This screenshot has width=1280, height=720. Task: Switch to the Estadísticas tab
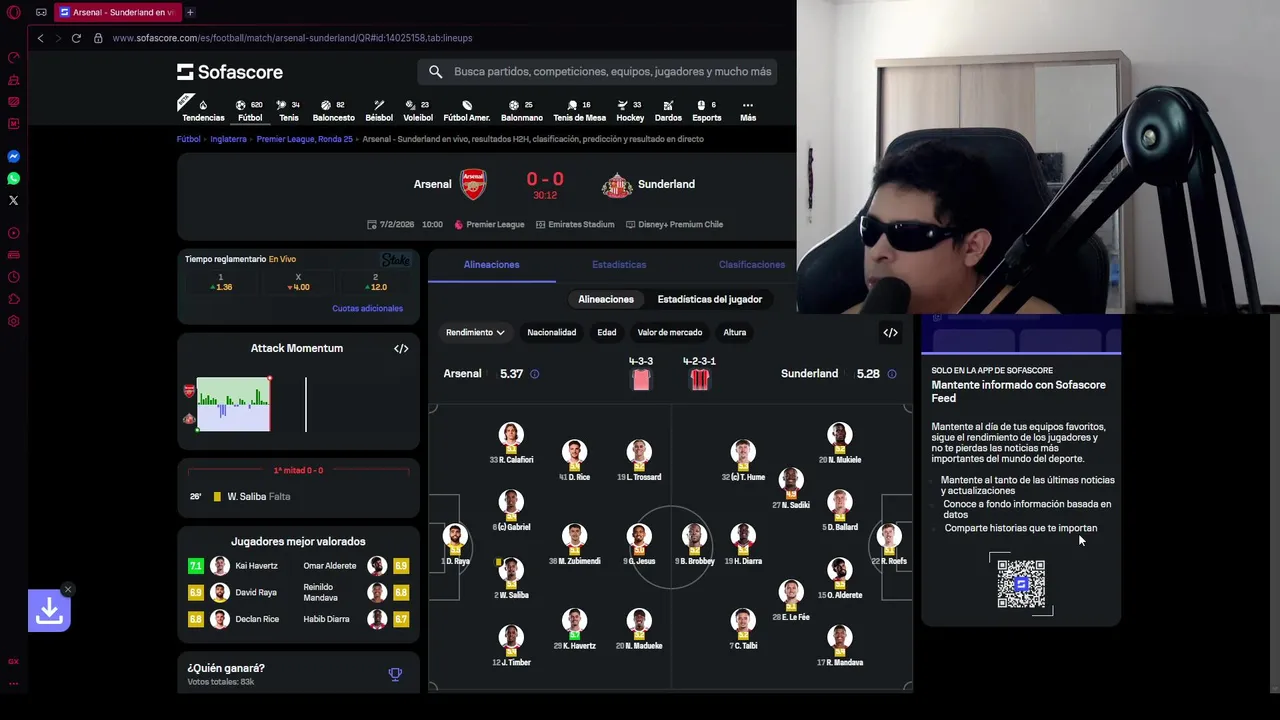coord(619,265)
